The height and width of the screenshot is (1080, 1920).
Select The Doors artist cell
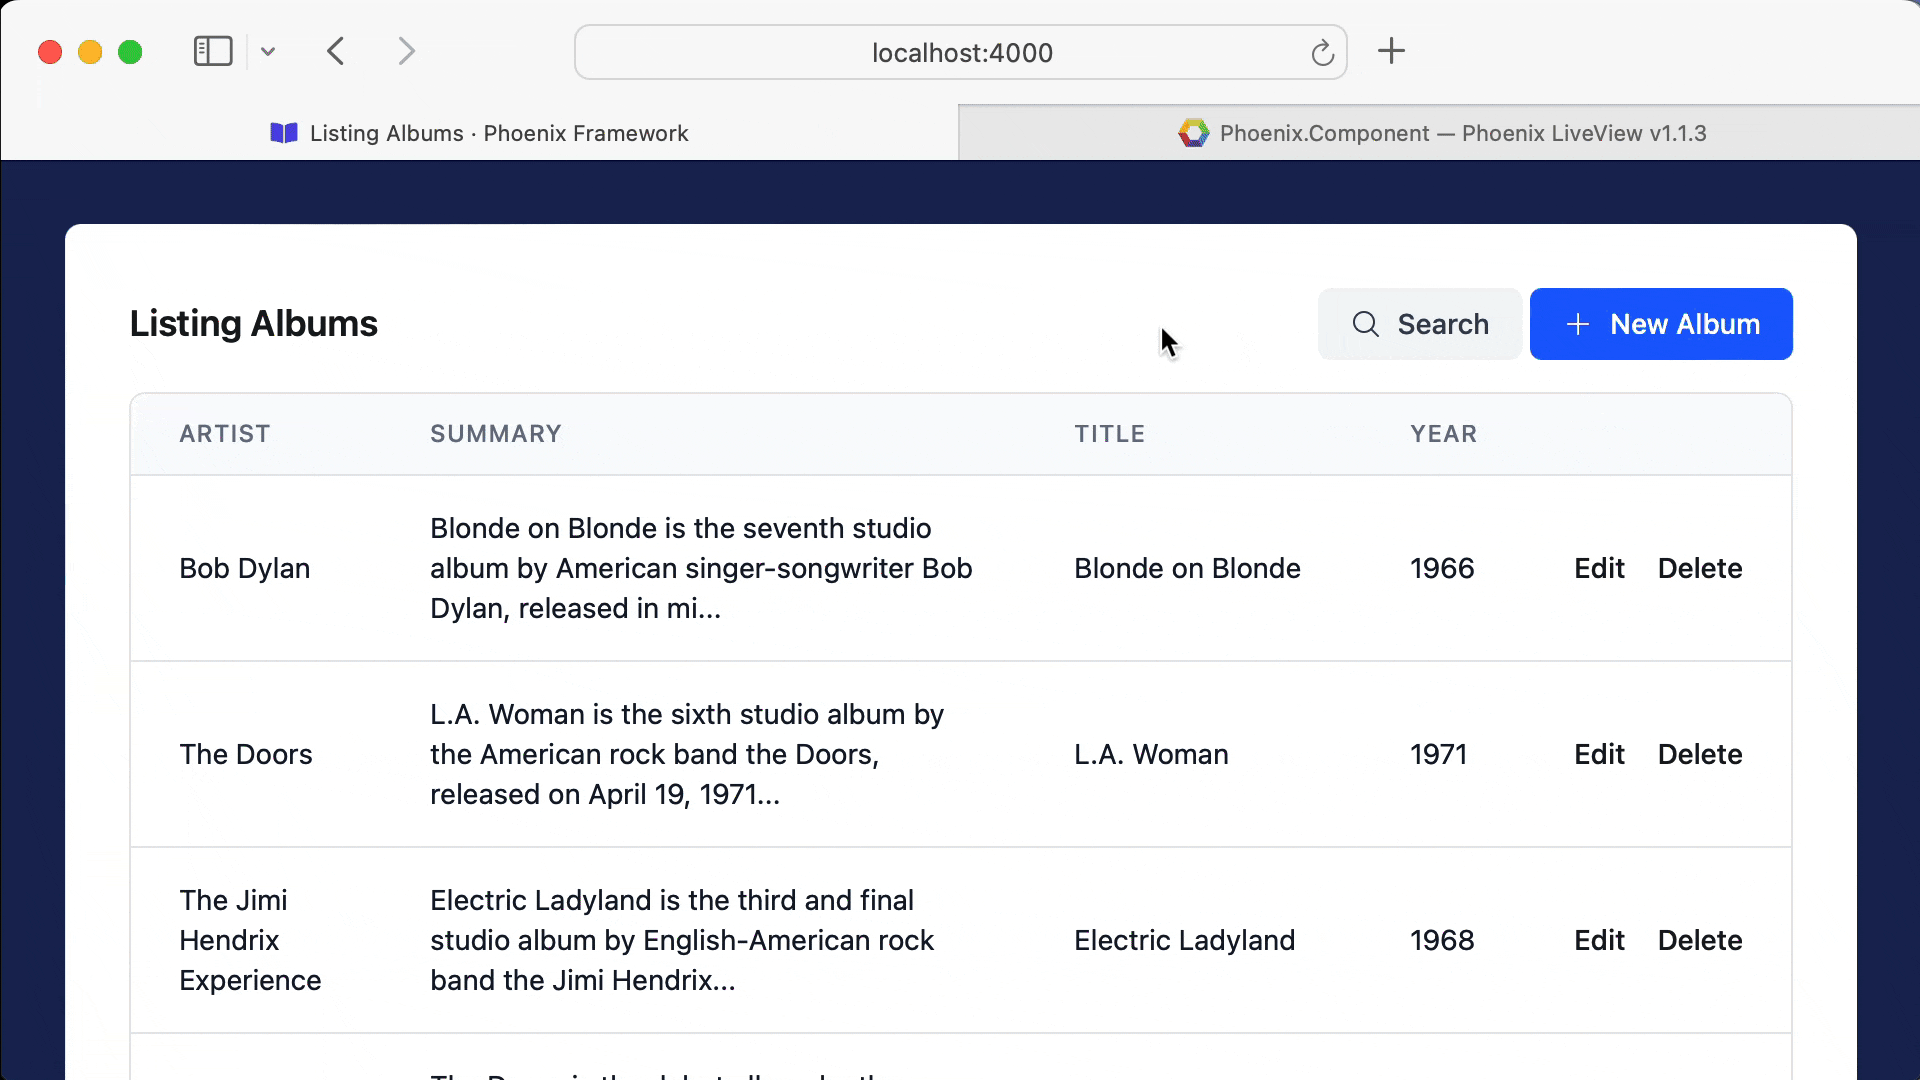246,754
